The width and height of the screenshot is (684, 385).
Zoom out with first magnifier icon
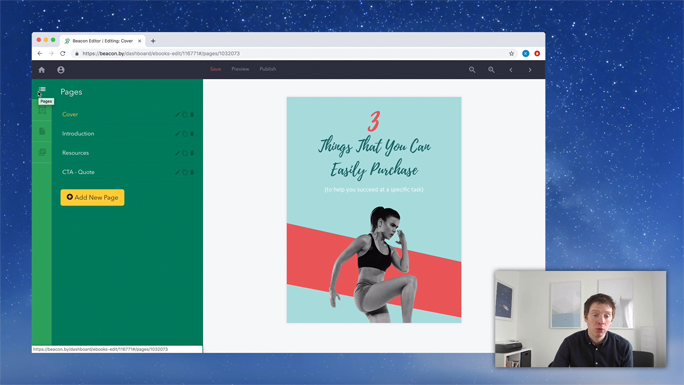[472, 70]
